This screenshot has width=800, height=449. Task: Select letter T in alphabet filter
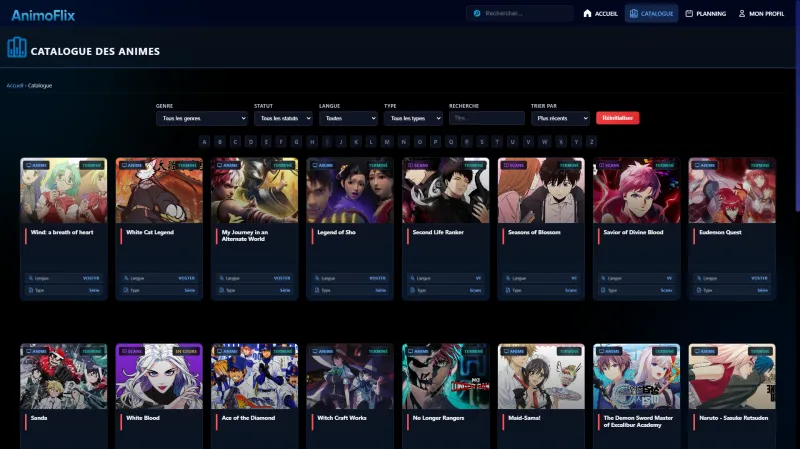click(x=497, y=142)
